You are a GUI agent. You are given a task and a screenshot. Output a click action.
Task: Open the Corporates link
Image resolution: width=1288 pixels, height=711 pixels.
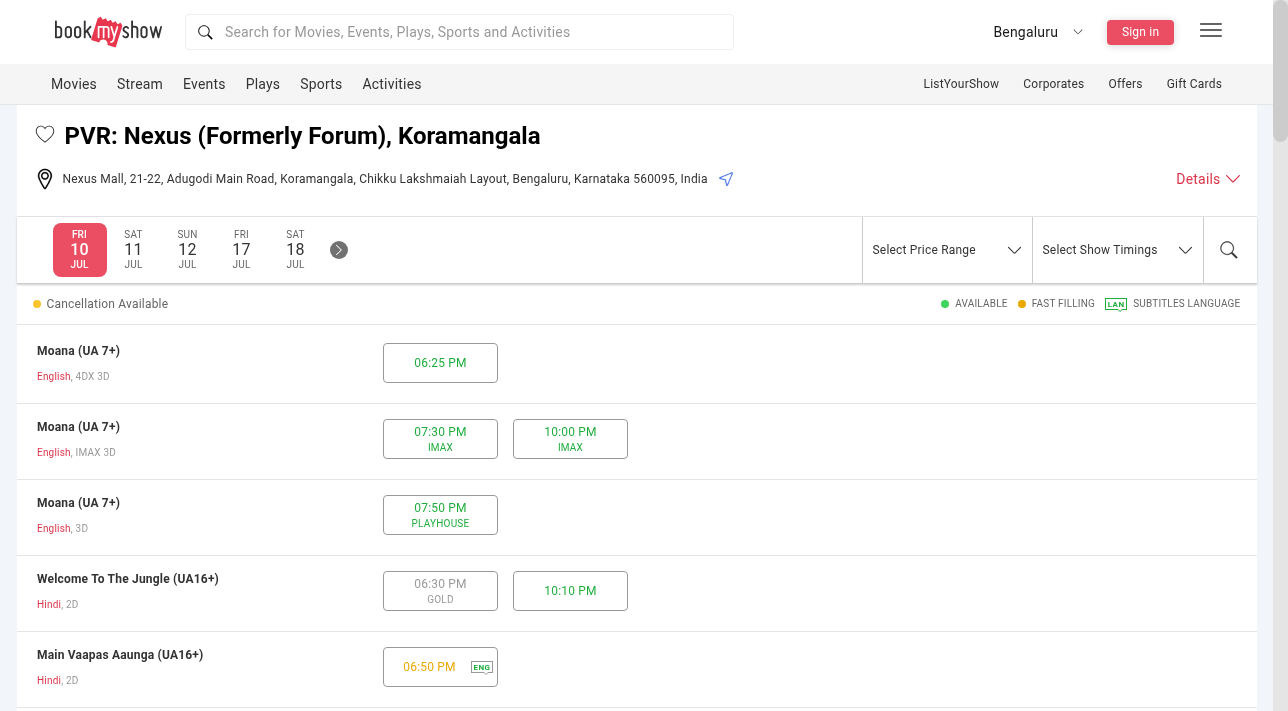click(x=1053, y=84)
